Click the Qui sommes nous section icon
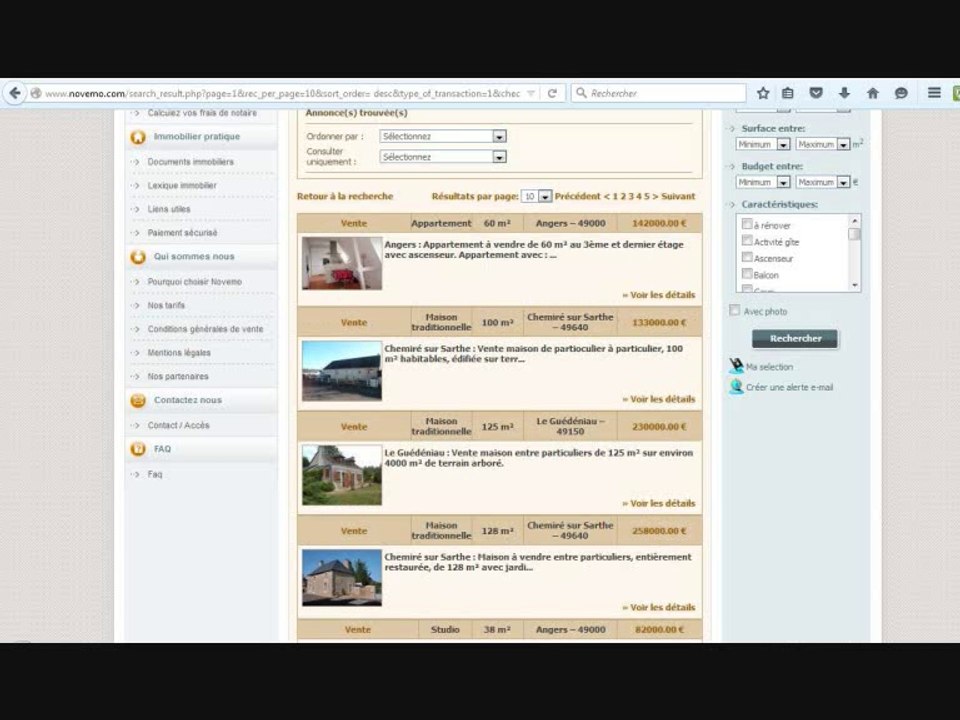960x720 pixels. pyautogui.click(x=138, y=257)
